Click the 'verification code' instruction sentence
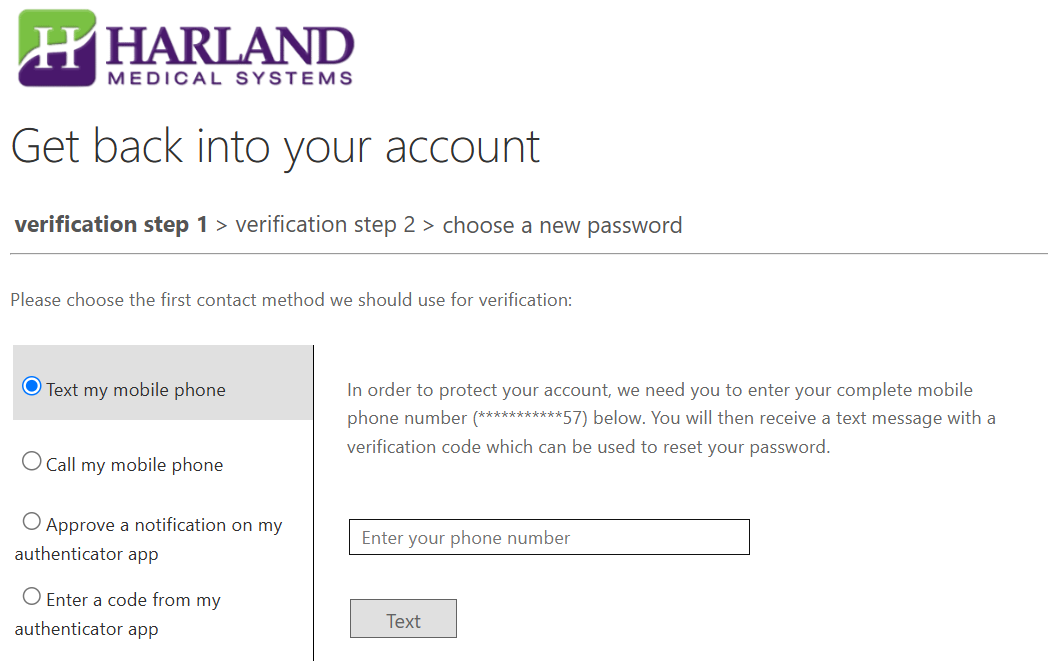 coord(588,447)
